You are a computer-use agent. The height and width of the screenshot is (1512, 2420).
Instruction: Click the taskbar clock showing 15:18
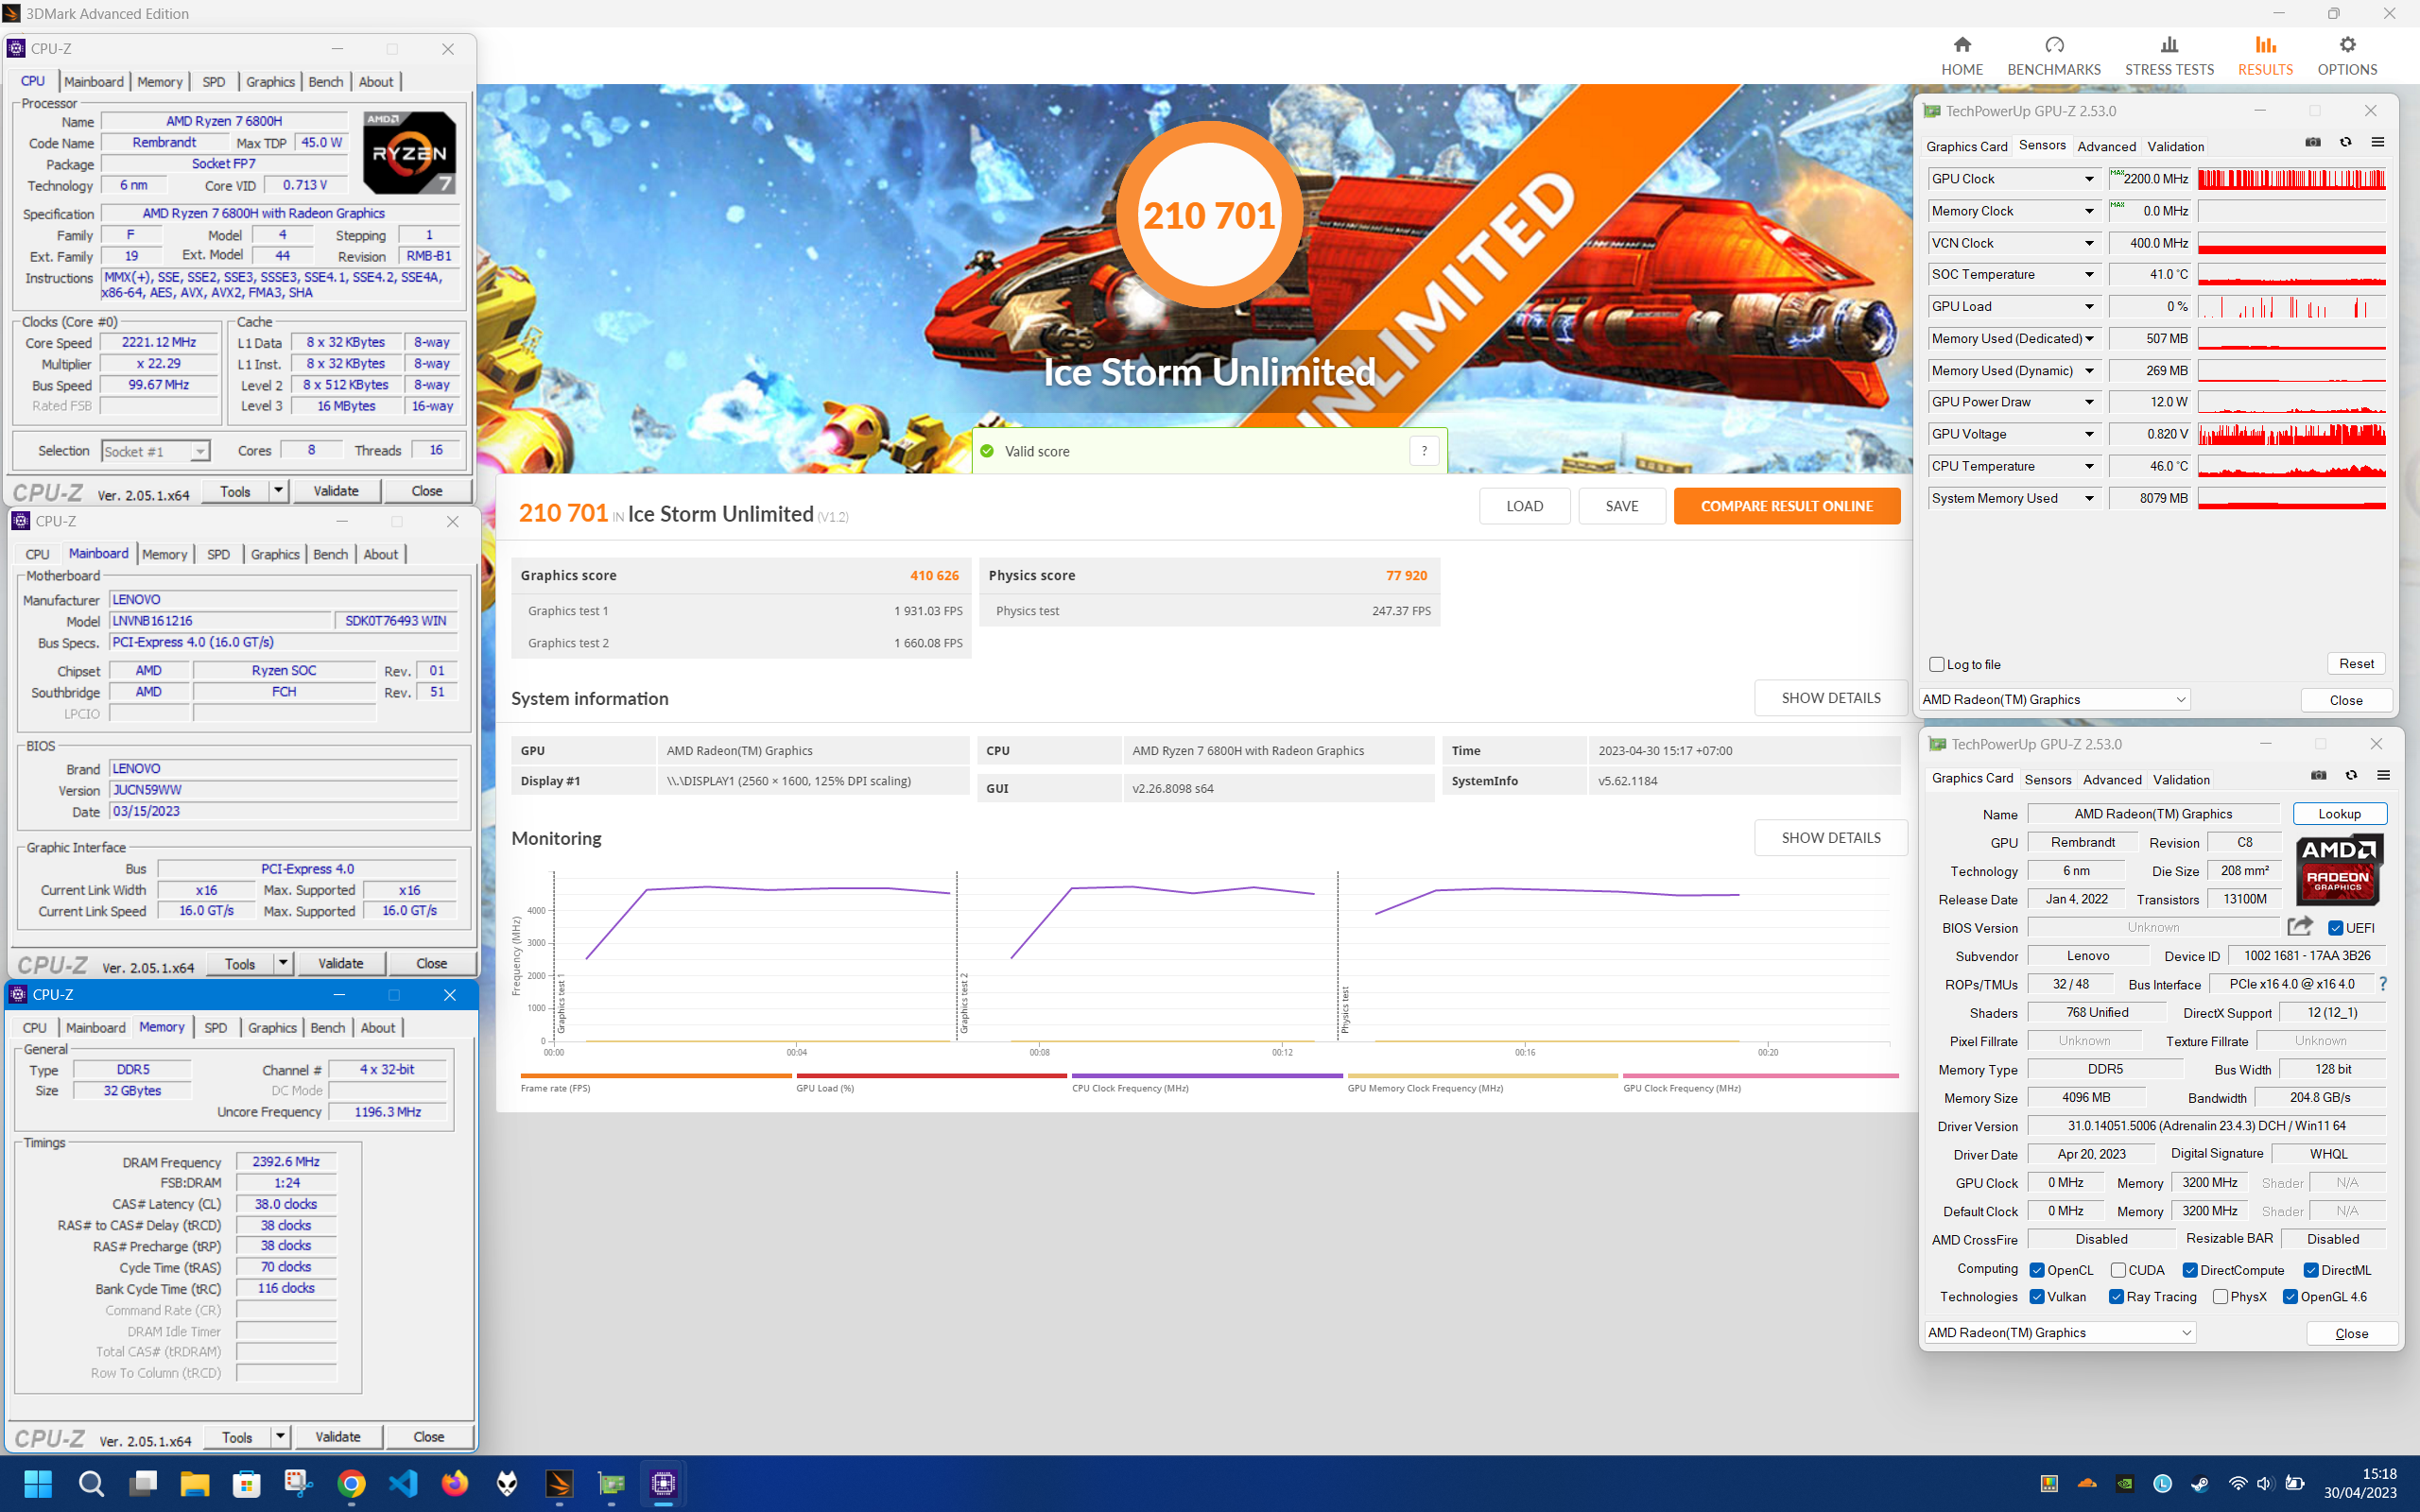point(2378,1473)
